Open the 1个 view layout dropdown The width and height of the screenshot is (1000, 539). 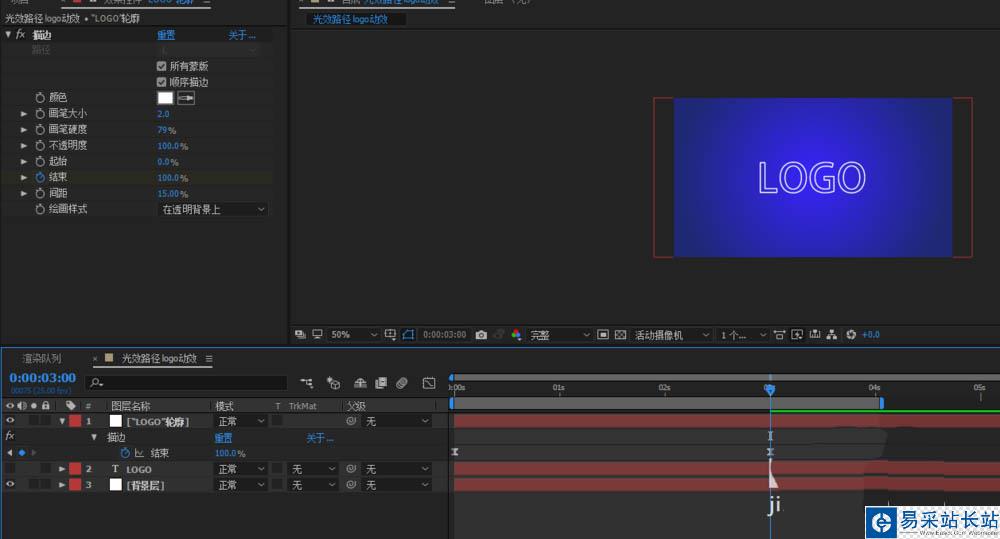743,334
